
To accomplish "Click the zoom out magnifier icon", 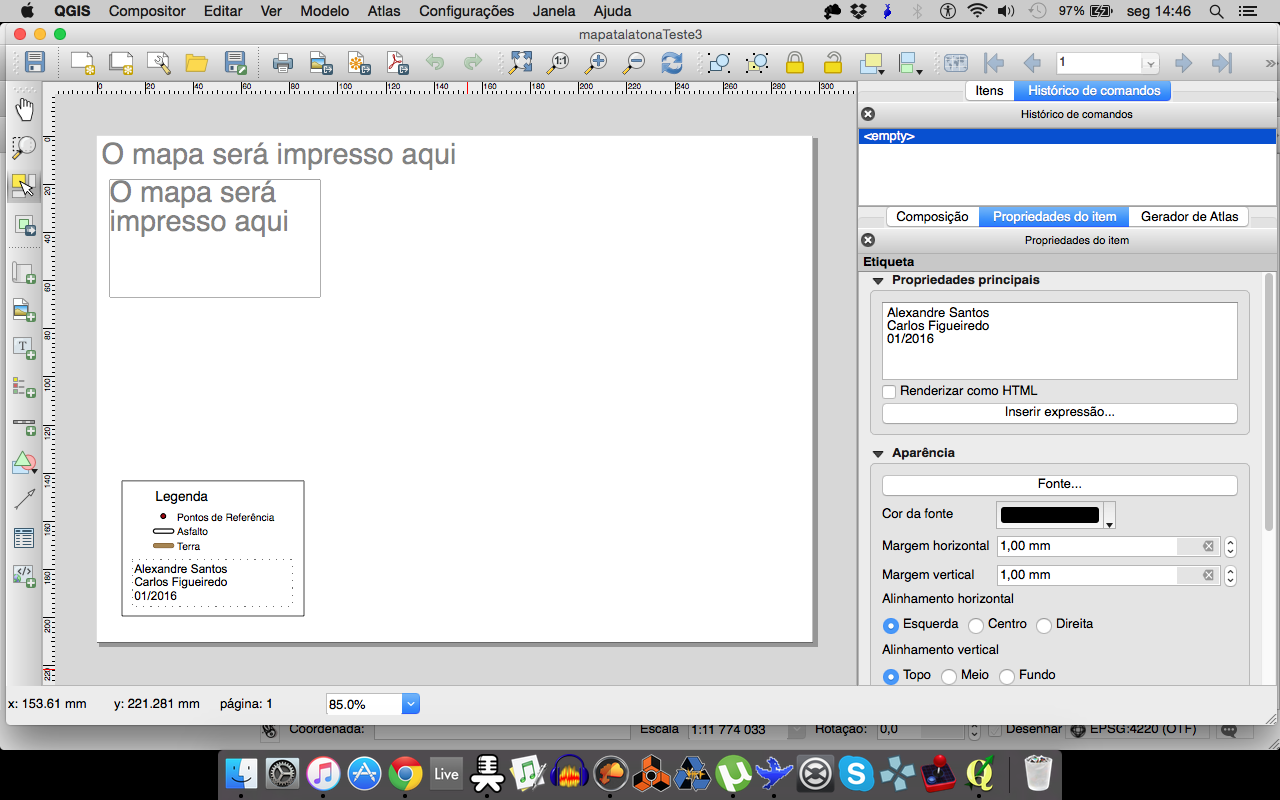I will coord(634,63).
